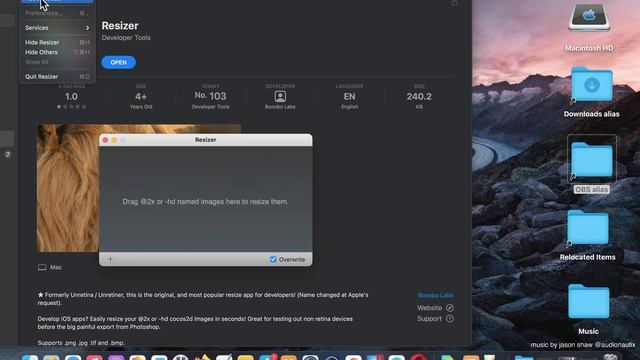Expand the Services submenu arrow
The width and height of the screenshot is (640, 360).
coord(87,28)
